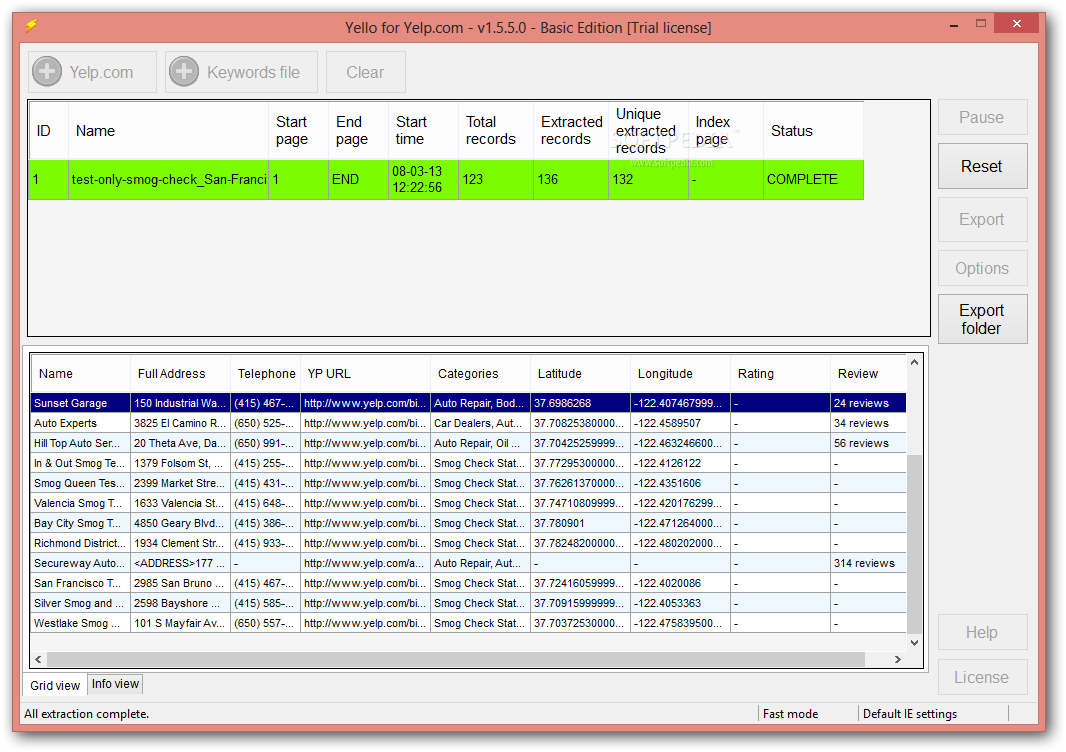
Task: Switch to the Info view tab
Action: tap(115, 684)
